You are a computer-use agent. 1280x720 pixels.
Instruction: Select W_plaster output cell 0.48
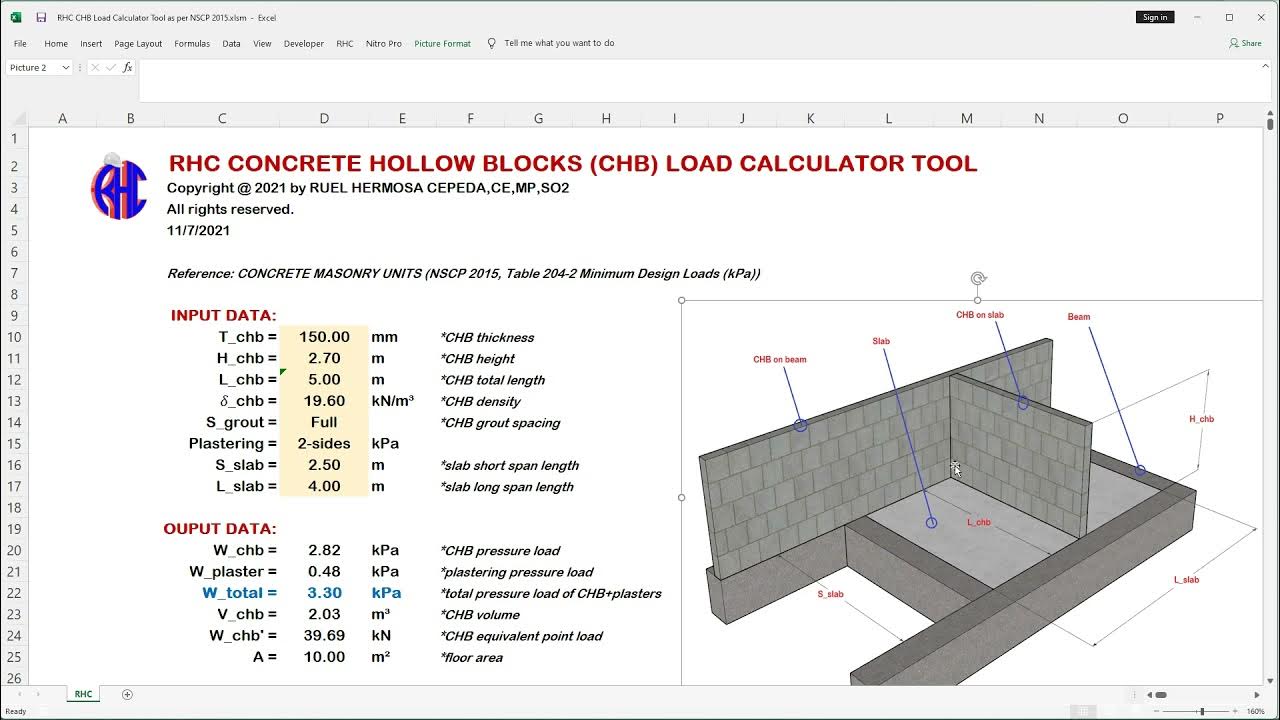click(x=324, y=572)
